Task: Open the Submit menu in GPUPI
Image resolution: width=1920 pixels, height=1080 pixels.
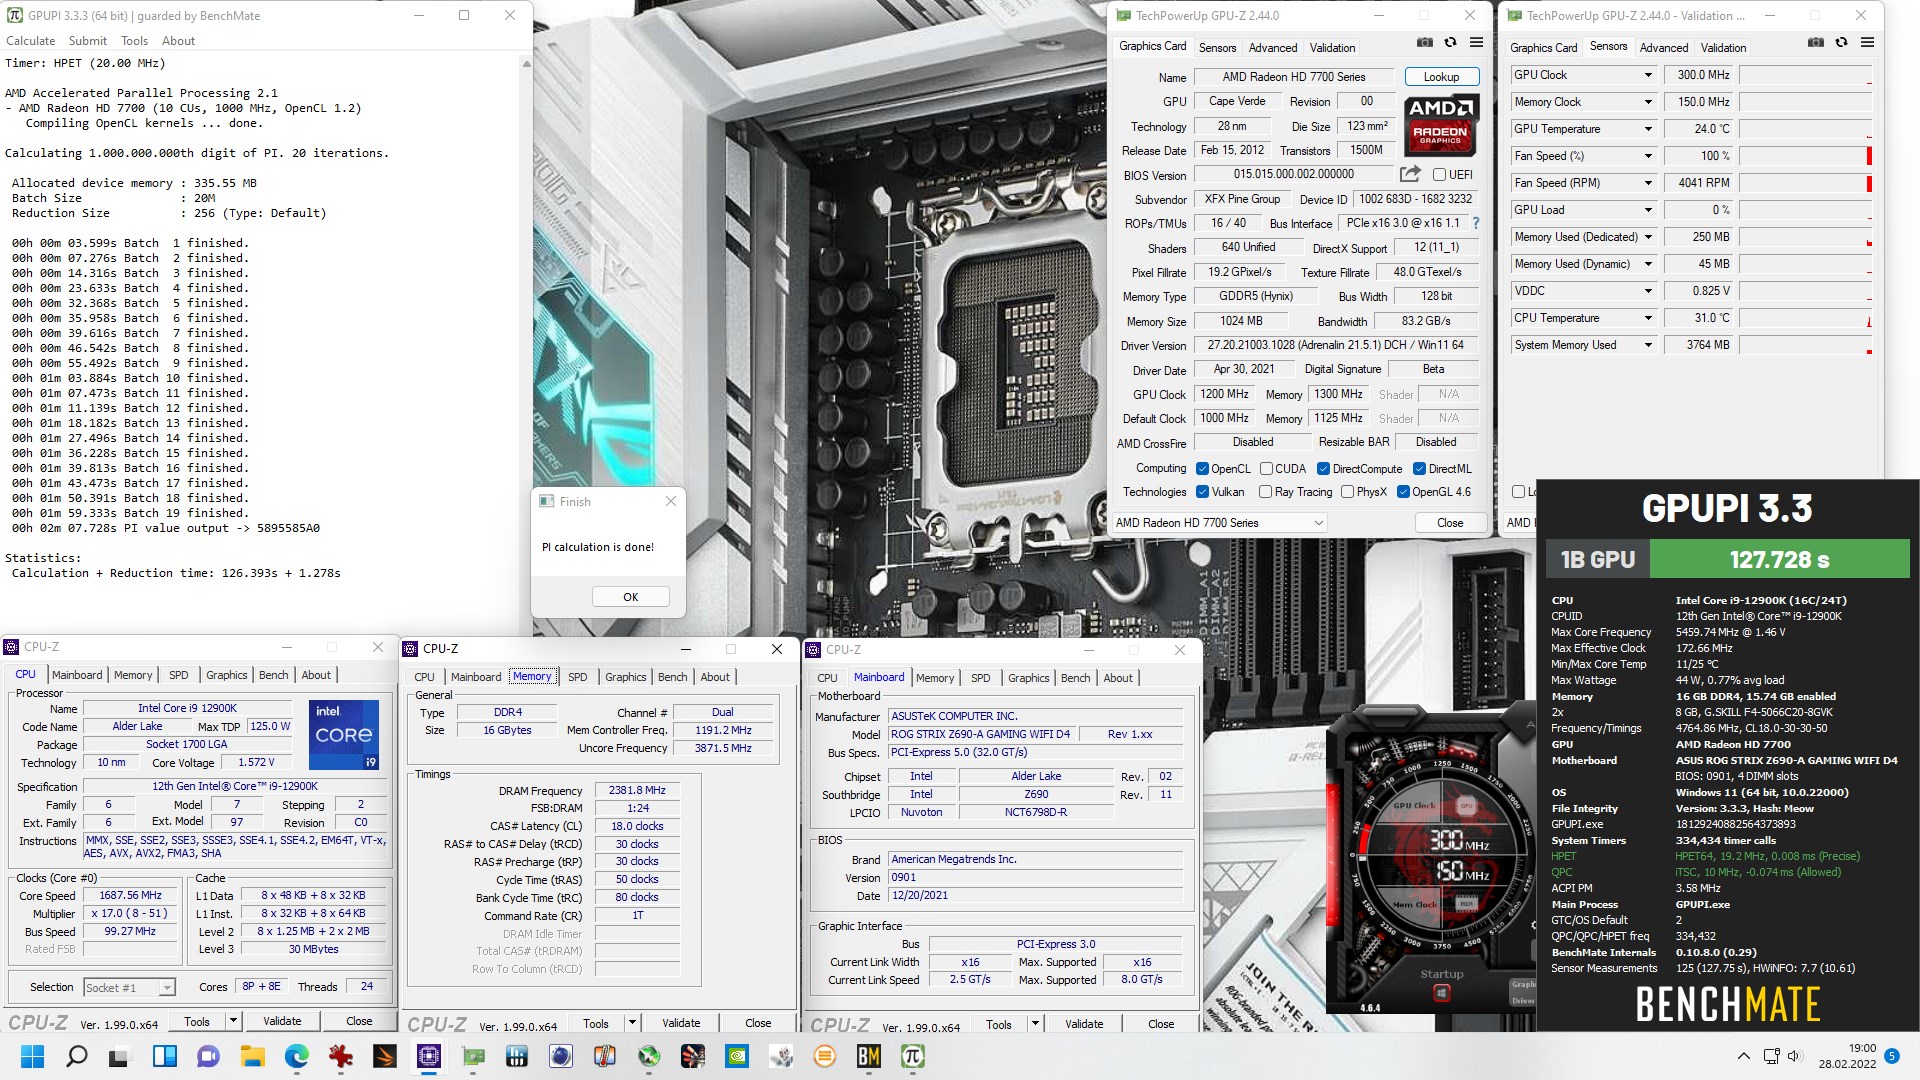Action: [x=88, y=41]
